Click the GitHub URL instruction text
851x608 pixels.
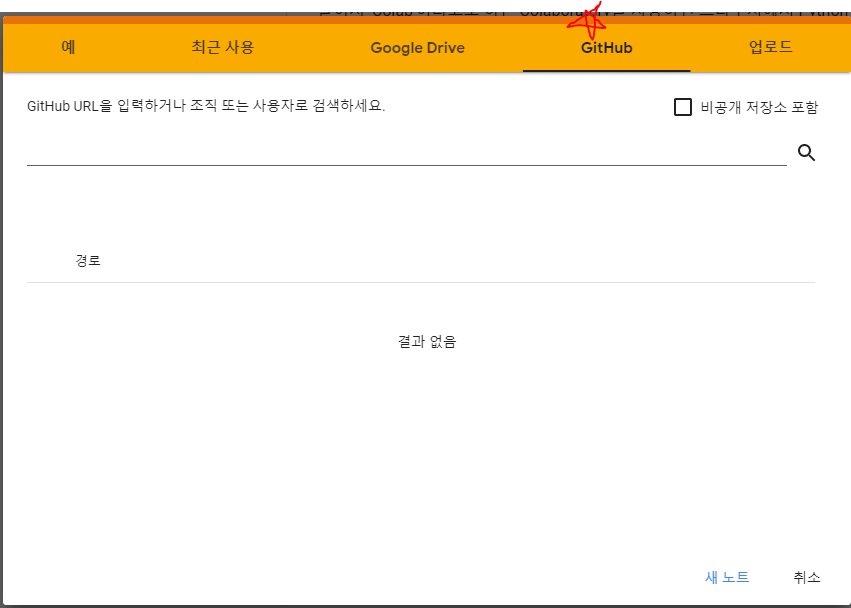(x=206, y=106)
